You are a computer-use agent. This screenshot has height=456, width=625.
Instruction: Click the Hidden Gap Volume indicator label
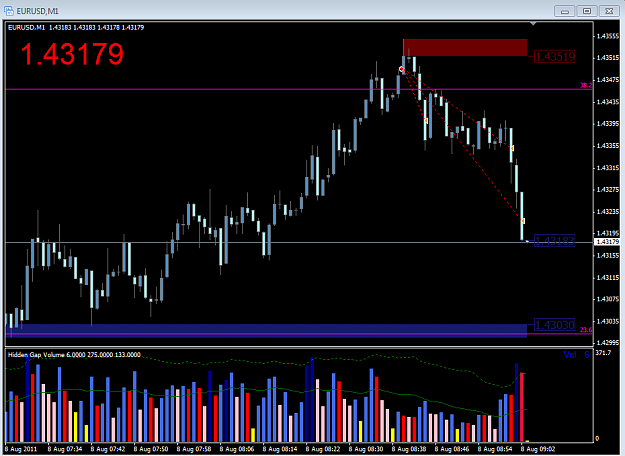[74, 355]
